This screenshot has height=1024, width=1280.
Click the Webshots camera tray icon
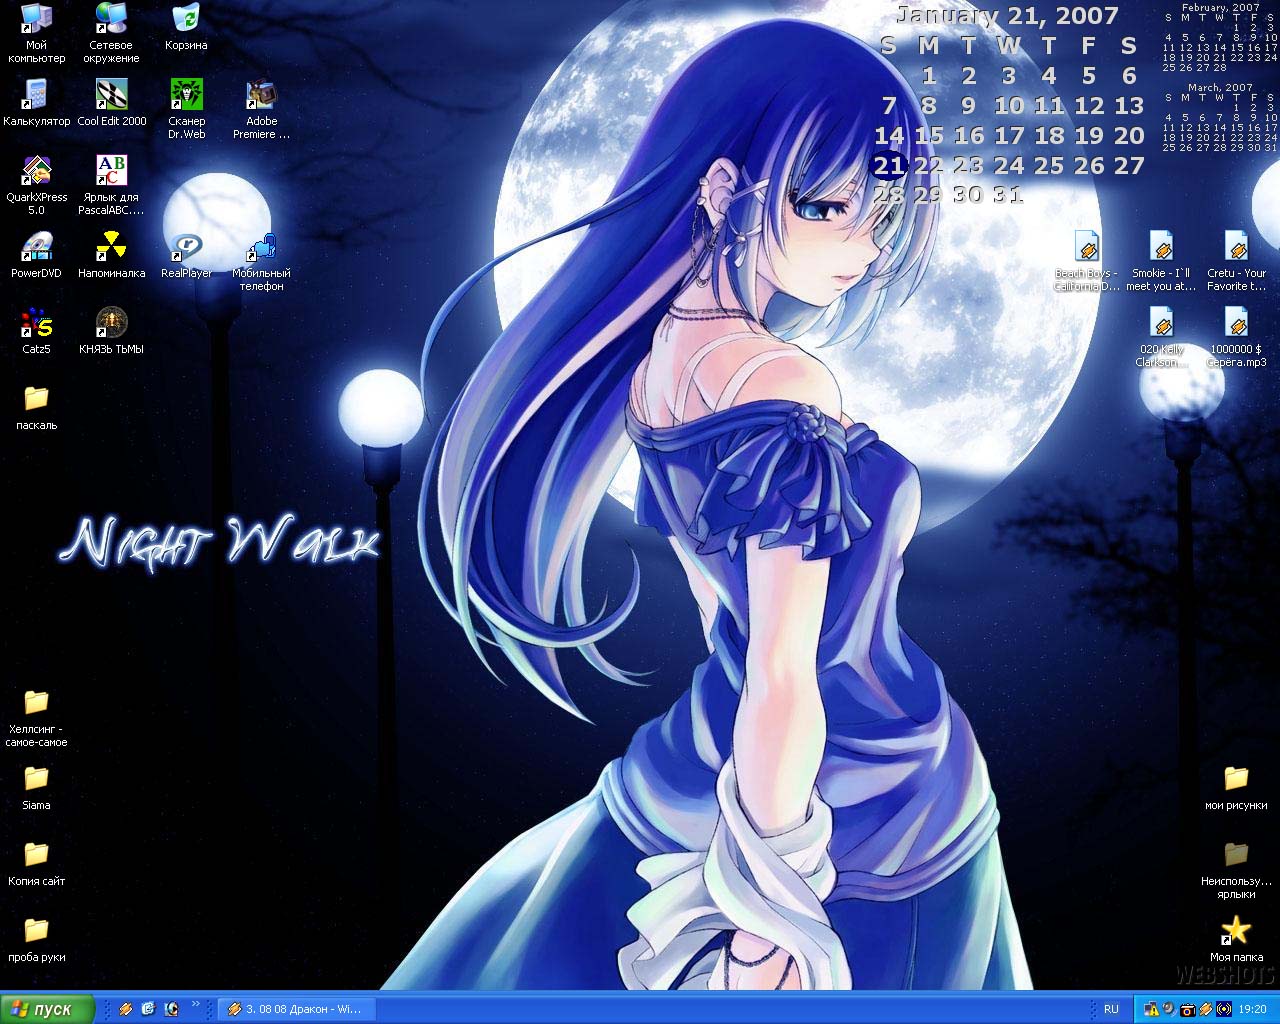[1188, 1010]
